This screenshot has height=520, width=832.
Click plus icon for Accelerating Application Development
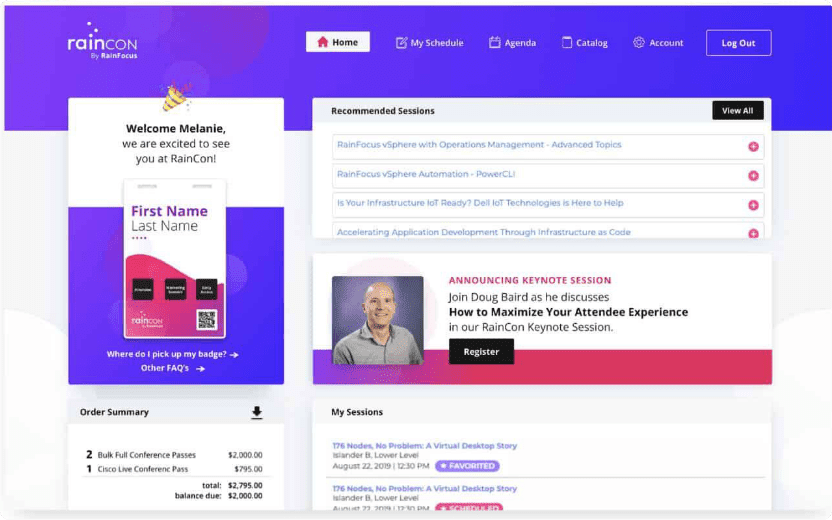click(x=753, y=234)
